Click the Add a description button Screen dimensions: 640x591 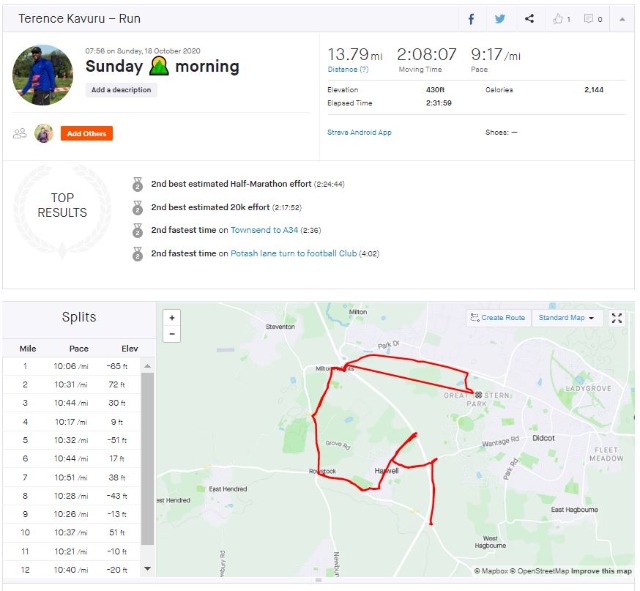point(121,90)
